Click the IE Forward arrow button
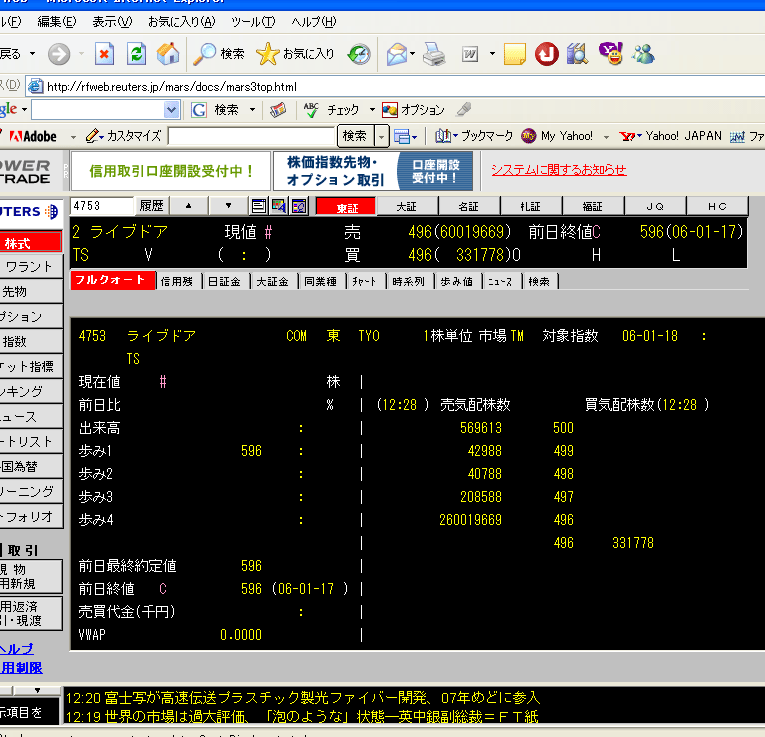Viewport: 765px width, 737px height. click(x=59, y=54)
